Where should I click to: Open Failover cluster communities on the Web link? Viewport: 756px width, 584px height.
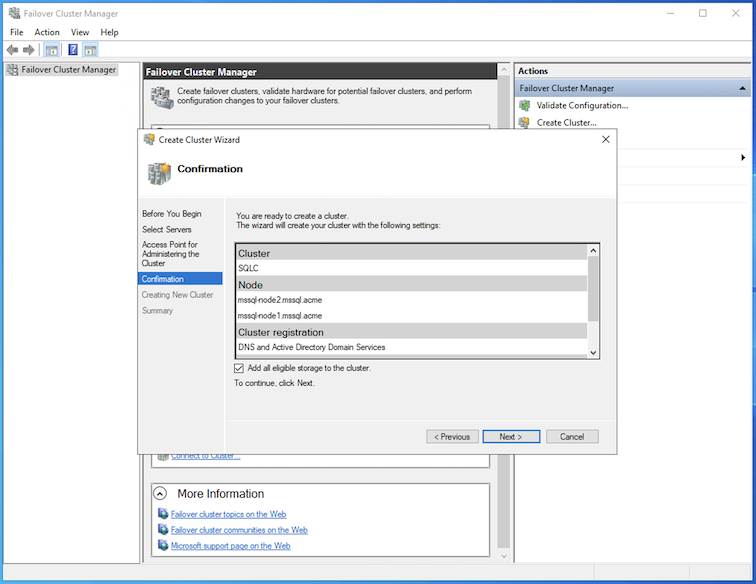239,530
